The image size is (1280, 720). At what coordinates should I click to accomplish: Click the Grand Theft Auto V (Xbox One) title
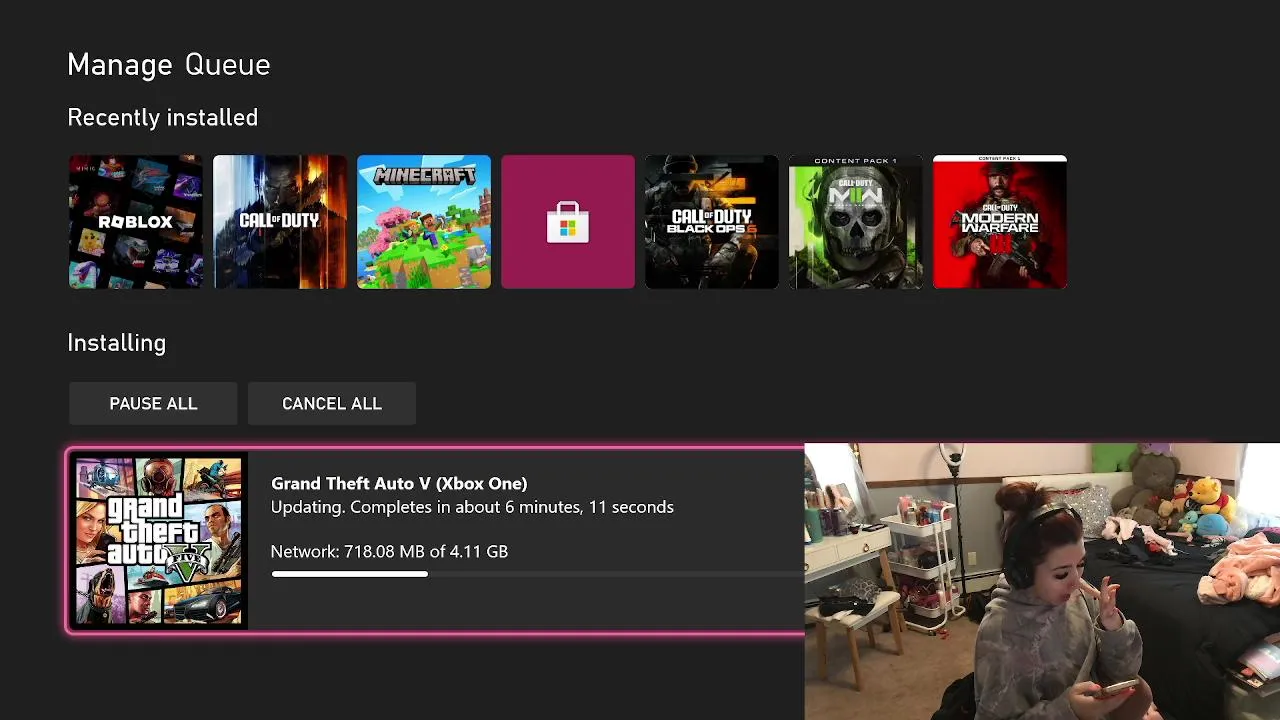[399, 484]
